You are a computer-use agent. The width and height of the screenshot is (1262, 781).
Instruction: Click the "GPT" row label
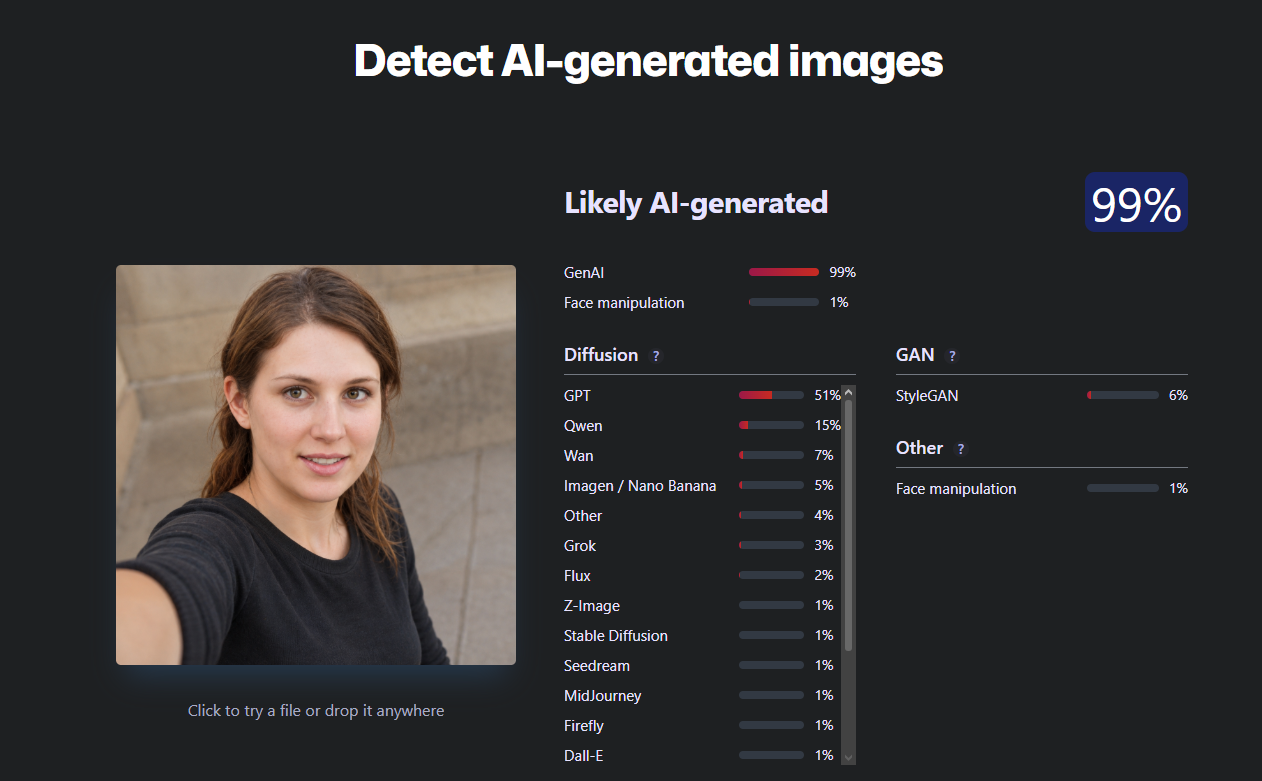pos(577,396)
